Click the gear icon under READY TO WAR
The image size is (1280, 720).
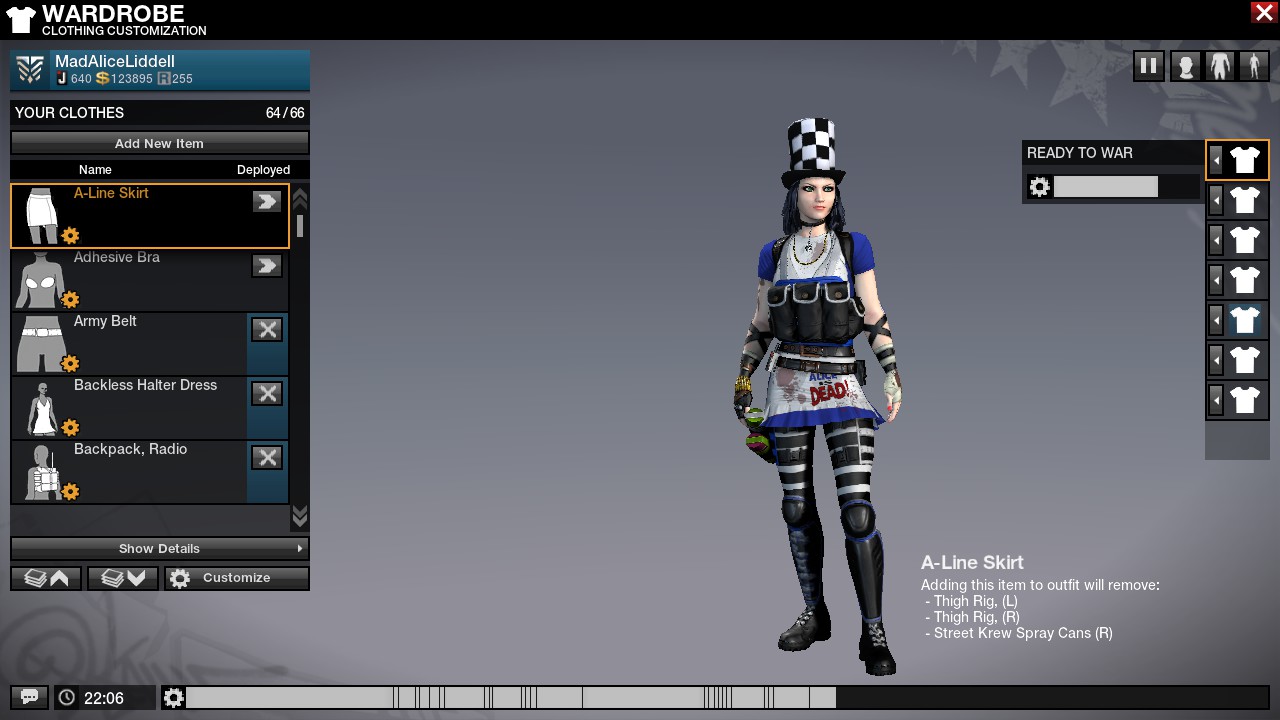1040,187
